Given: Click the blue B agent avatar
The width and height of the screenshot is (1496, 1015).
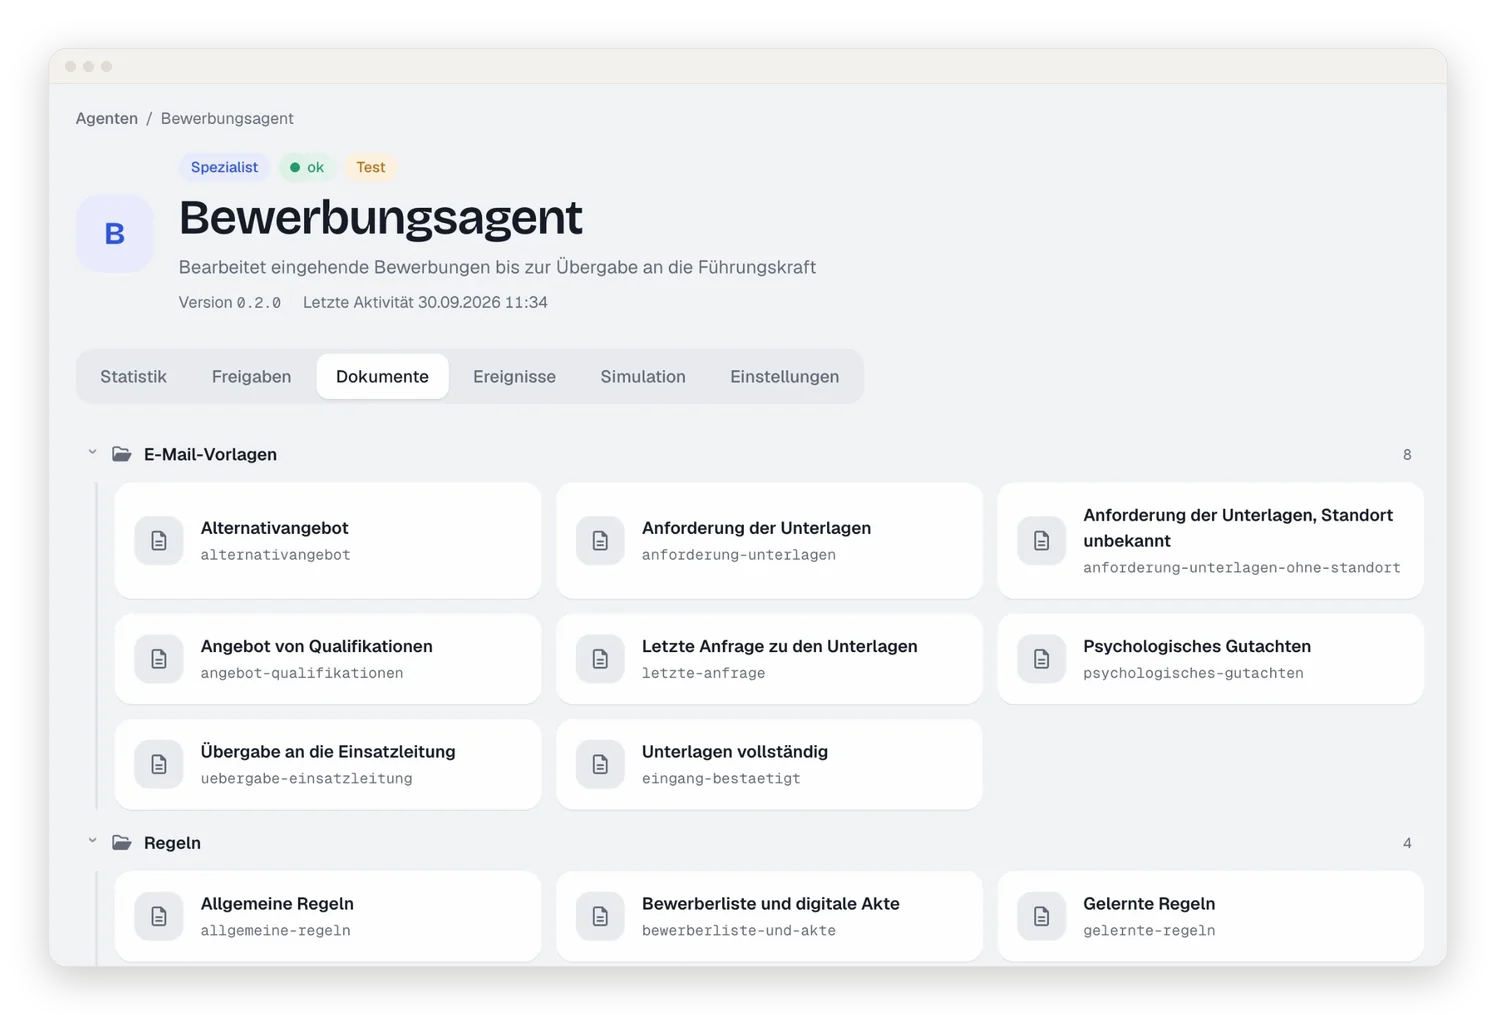Looking at the screenshot, I should [115, 234].
